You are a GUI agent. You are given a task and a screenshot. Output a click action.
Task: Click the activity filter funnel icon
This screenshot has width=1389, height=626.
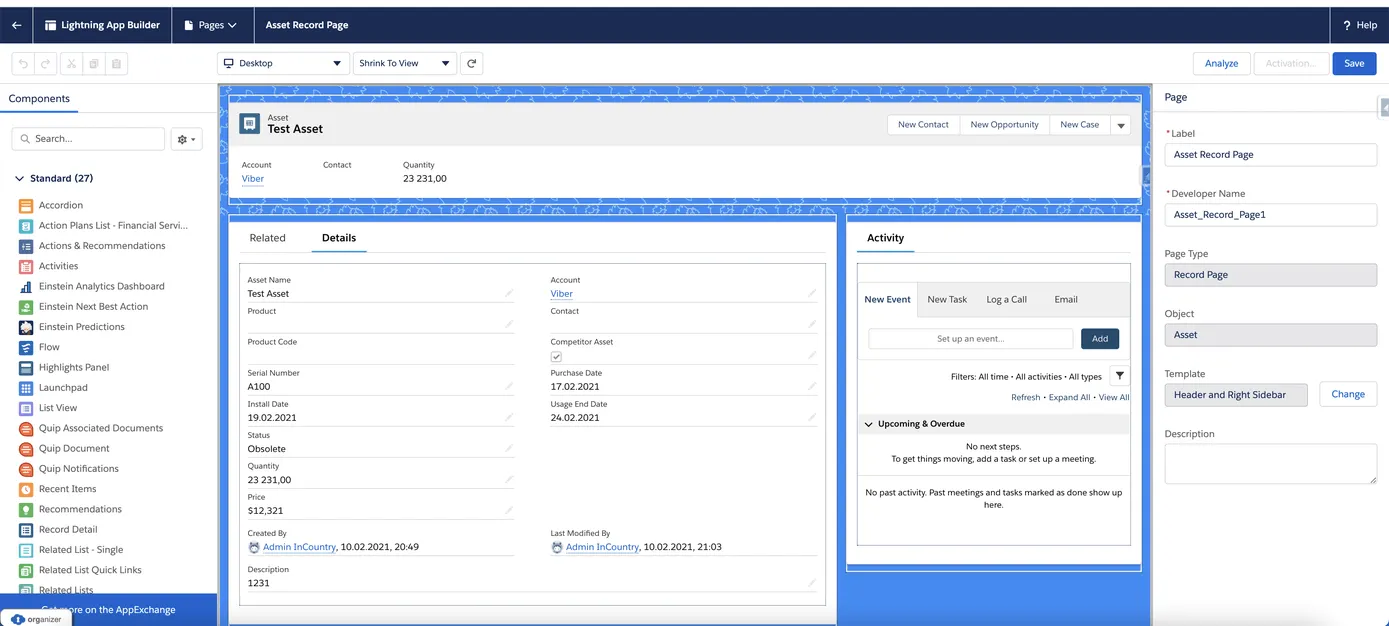click(1120, 376)
